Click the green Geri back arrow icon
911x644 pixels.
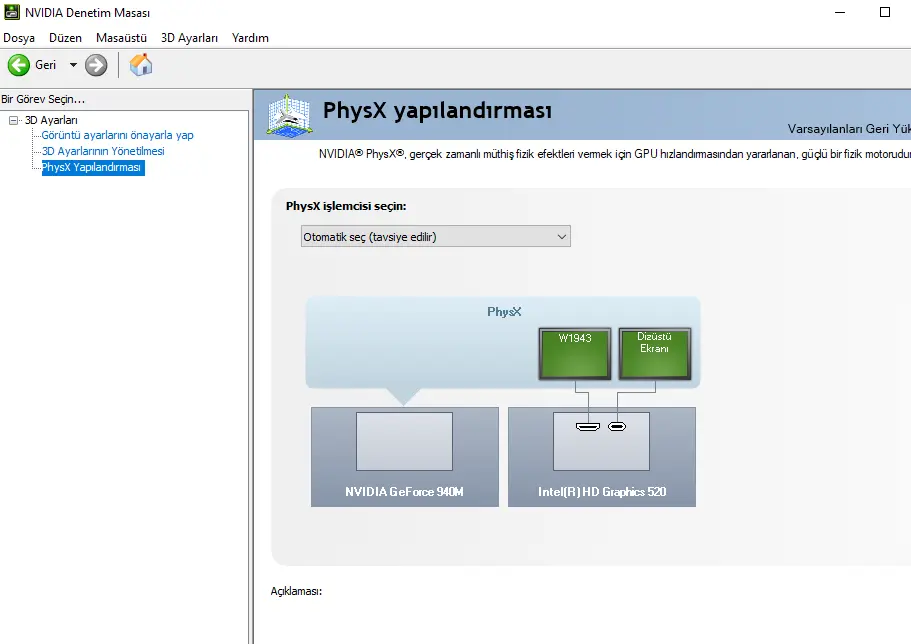pyautogui.click(x=19, y=65)
